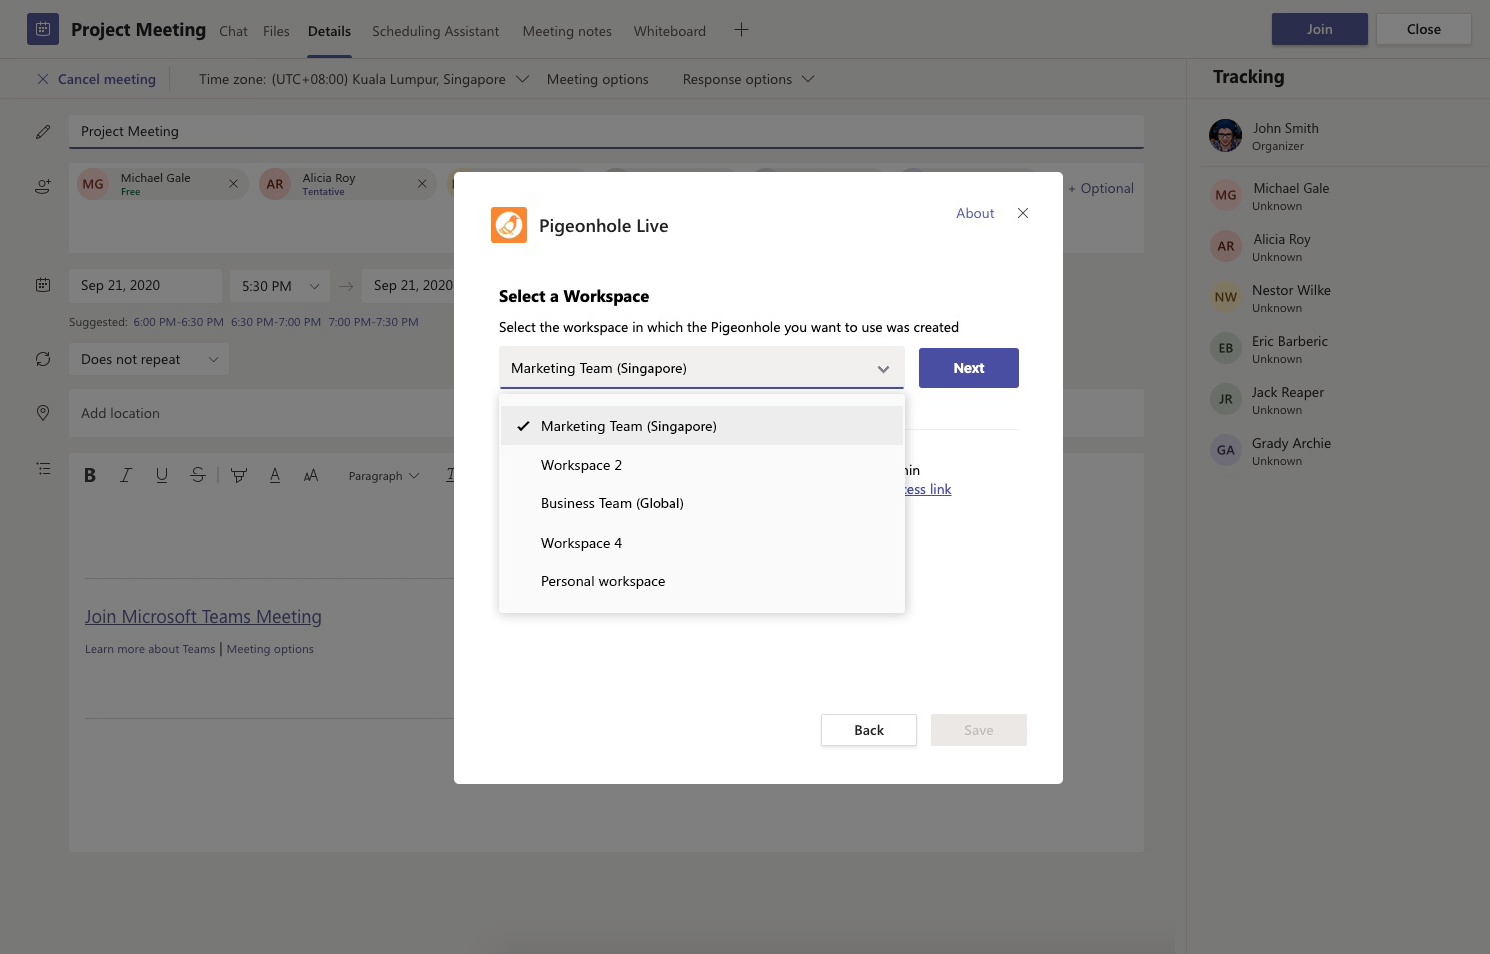Click the Pigeonhole Live logo
The width and height of the screenshot is (1490, 954).
click(x=509, y=225)
